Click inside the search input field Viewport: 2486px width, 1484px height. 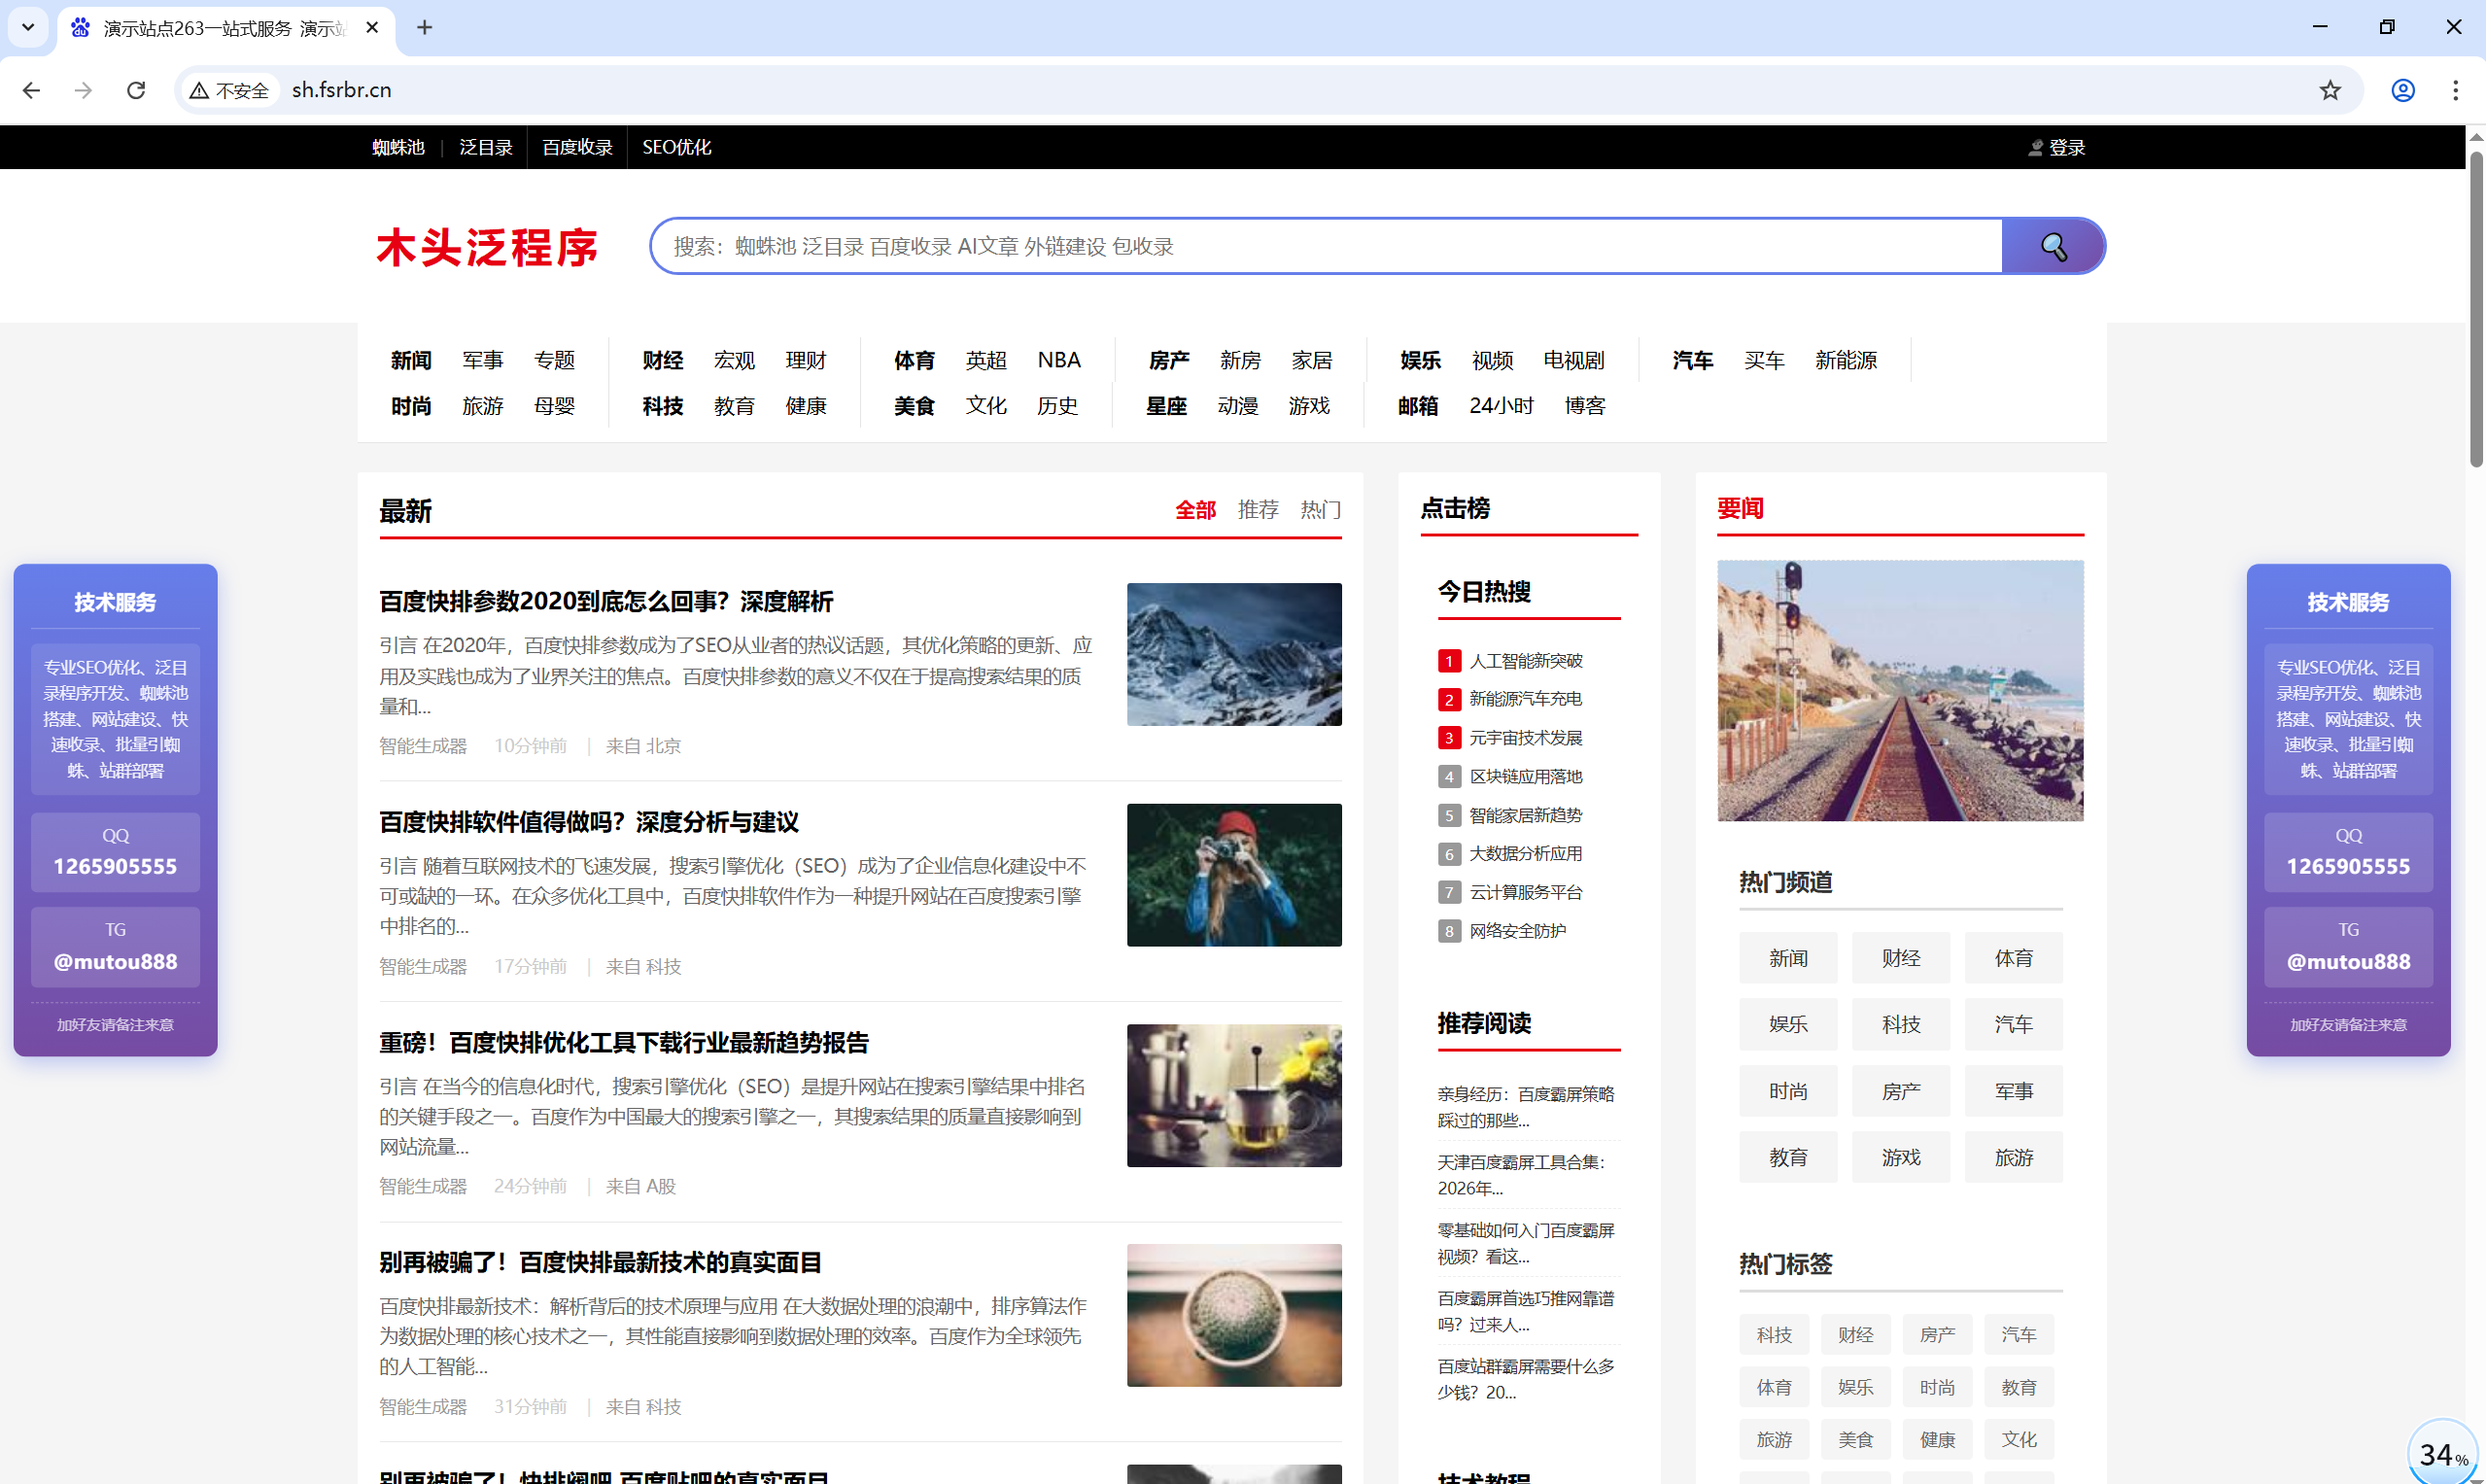[1300, 246]
